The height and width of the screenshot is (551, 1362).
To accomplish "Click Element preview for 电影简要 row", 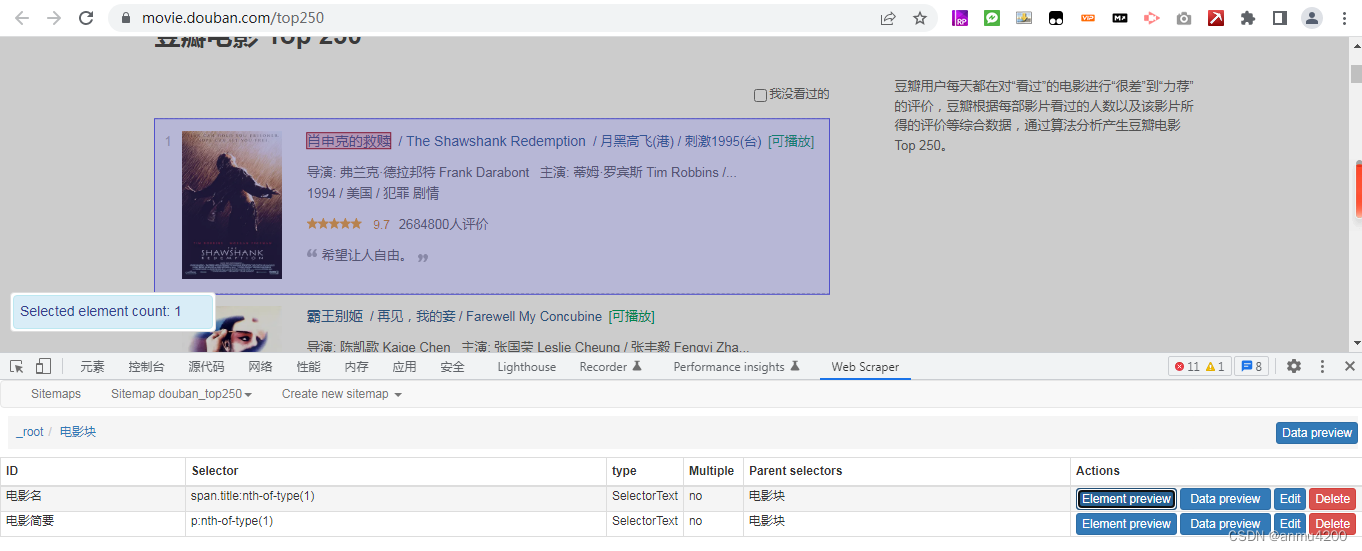I will [1126, 524].
